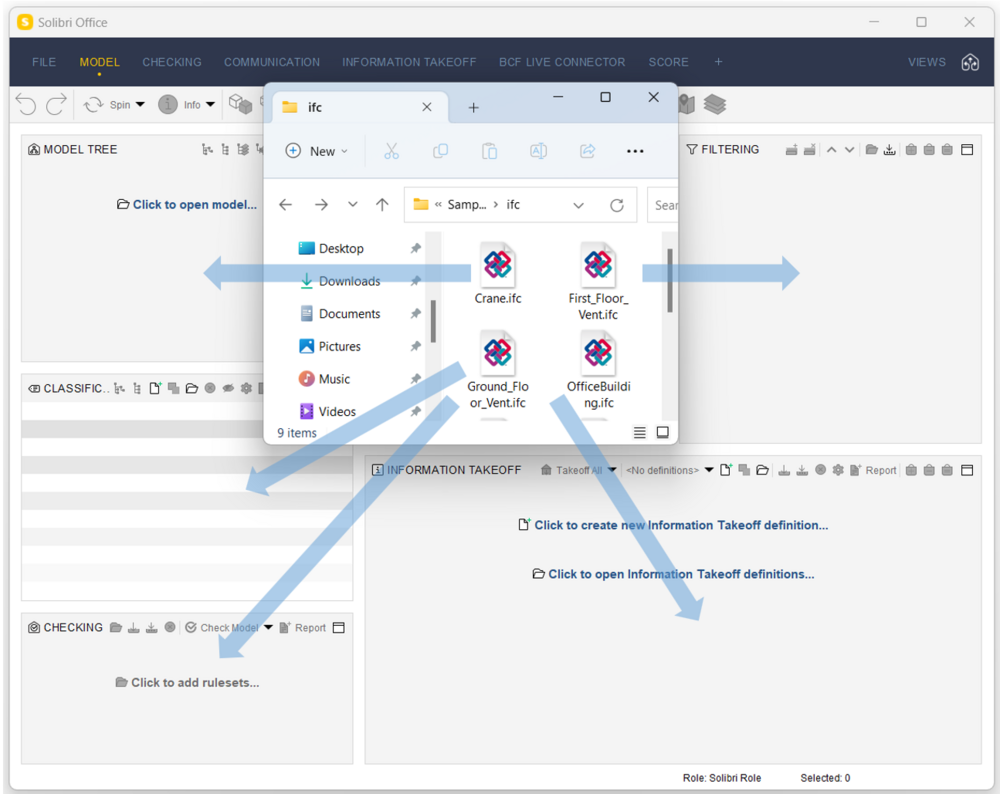
Task: Open the New dropdown in Explorer
Action: coord(316,151)
